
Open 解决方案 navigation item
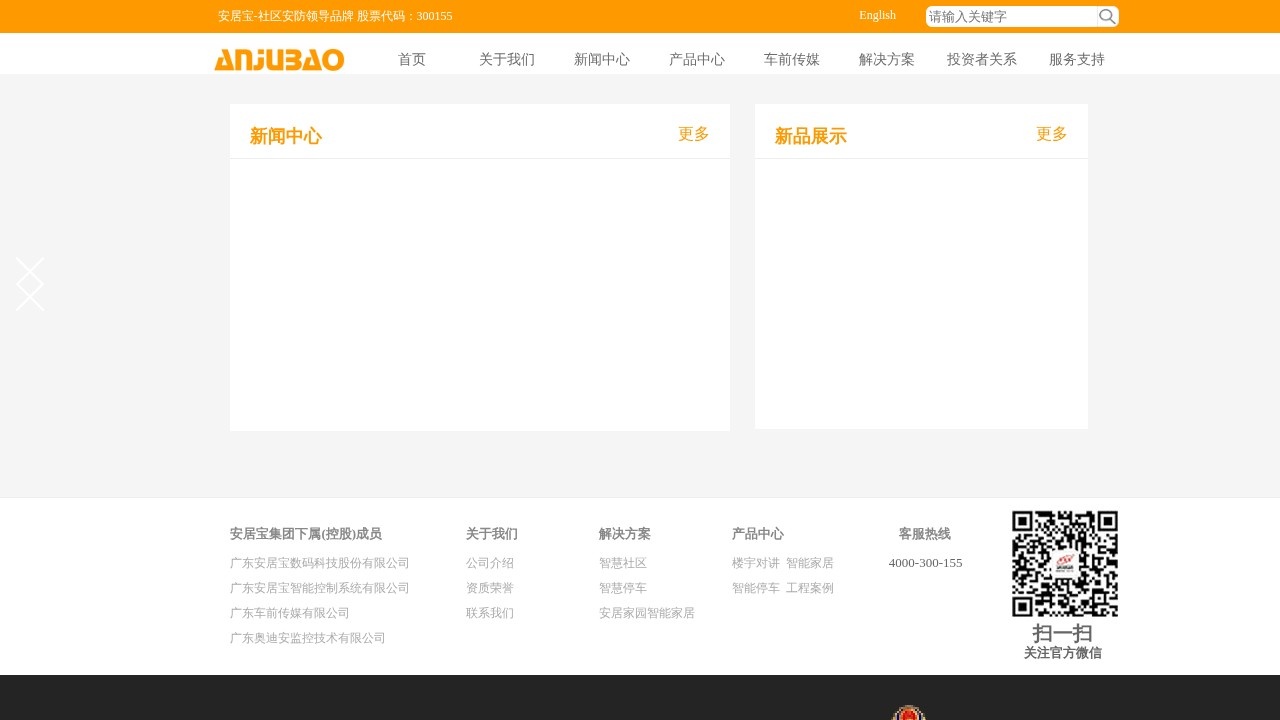(x=887, y=59)
